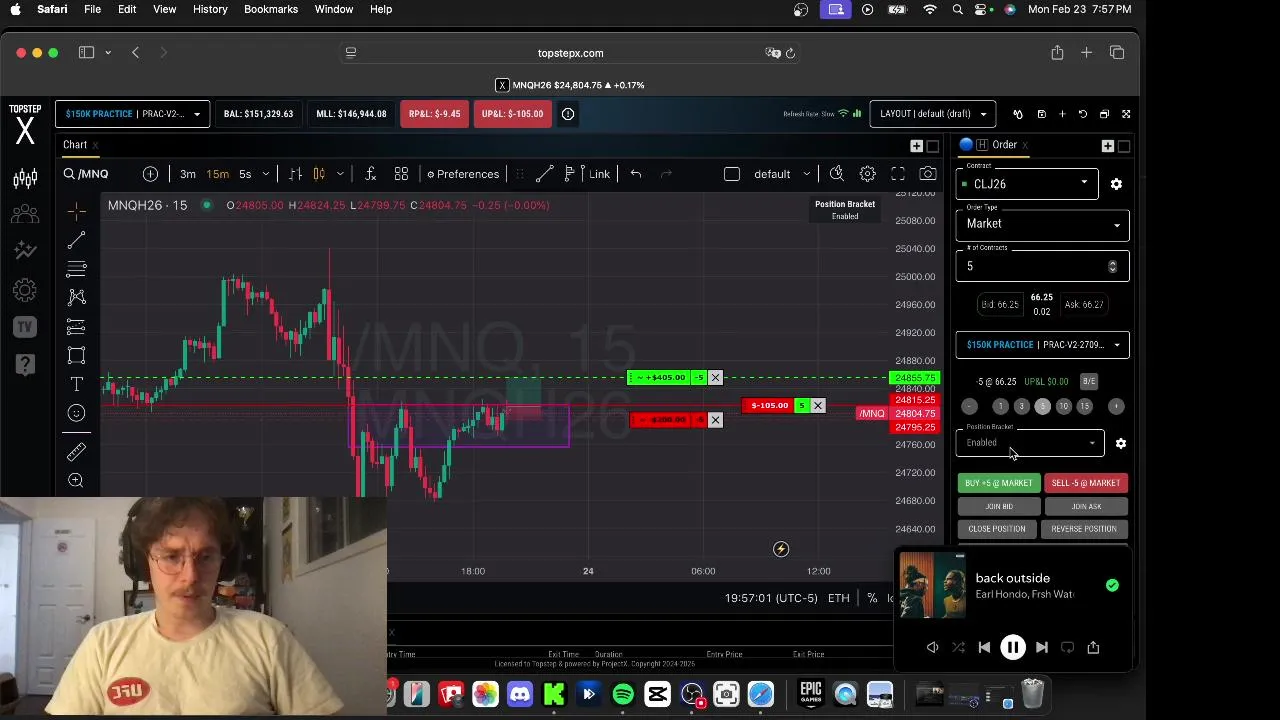Select the ruler measure tool

tap(76, 452)
